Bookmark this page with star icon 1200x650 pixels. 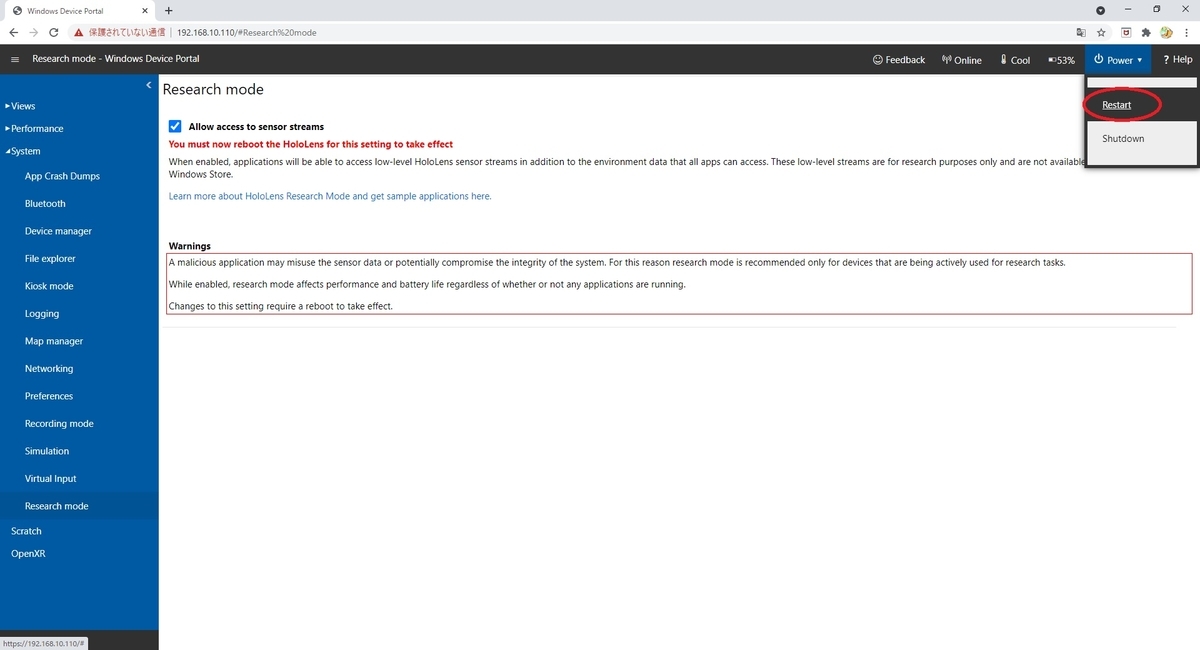click(1101, 32)
